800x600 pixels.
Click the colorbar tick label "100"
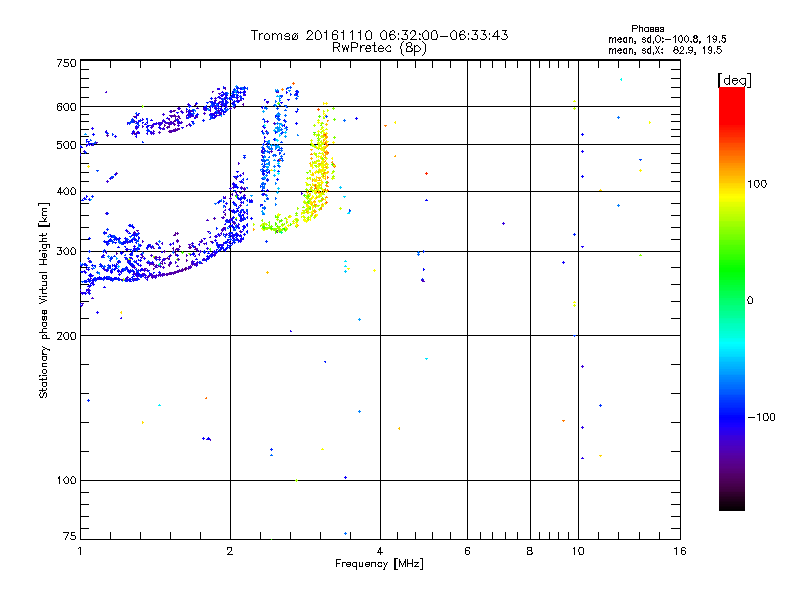click(757, 184)
